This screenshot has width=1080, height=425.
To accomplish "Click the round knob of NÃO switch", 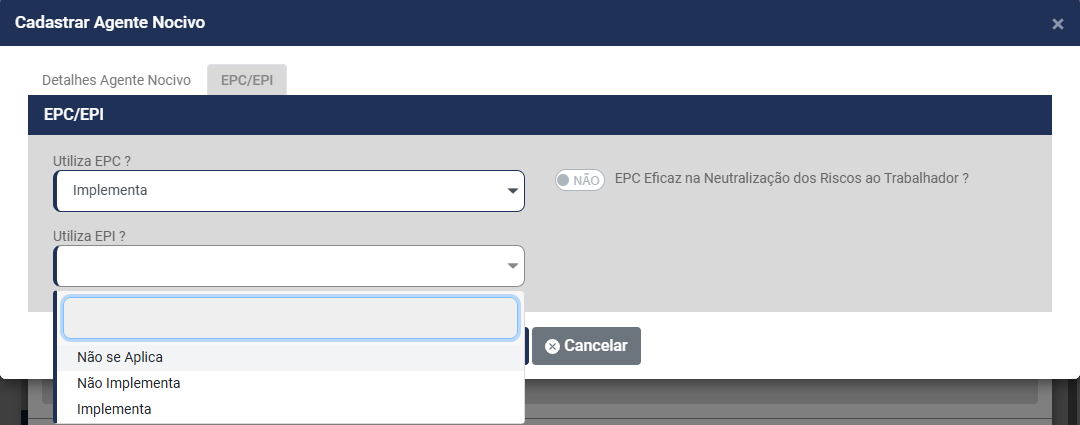I will (564, 180).
